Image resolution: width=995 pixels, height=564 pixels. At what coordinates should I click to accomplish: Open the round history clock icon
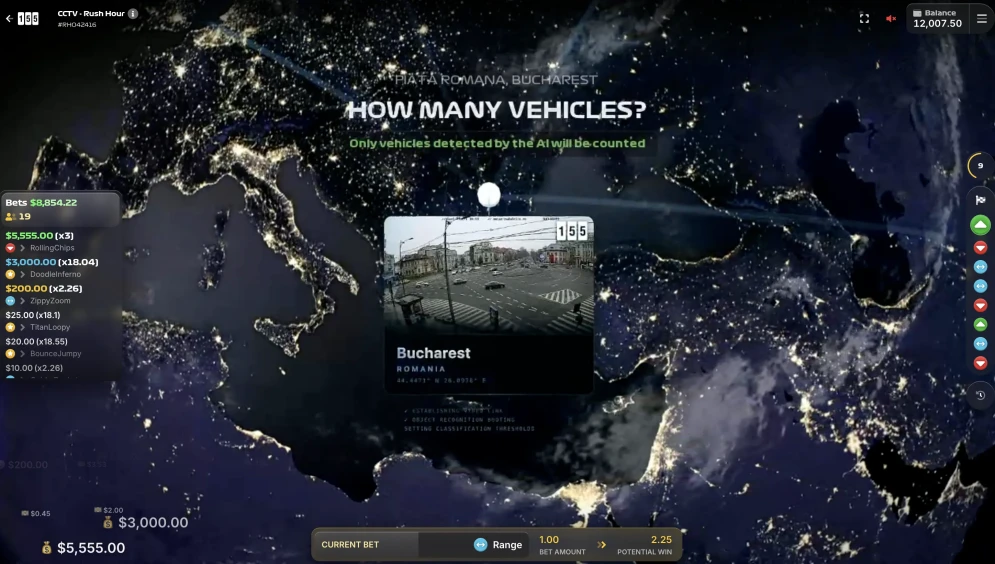pyautogui.click(x=980, y=395)
